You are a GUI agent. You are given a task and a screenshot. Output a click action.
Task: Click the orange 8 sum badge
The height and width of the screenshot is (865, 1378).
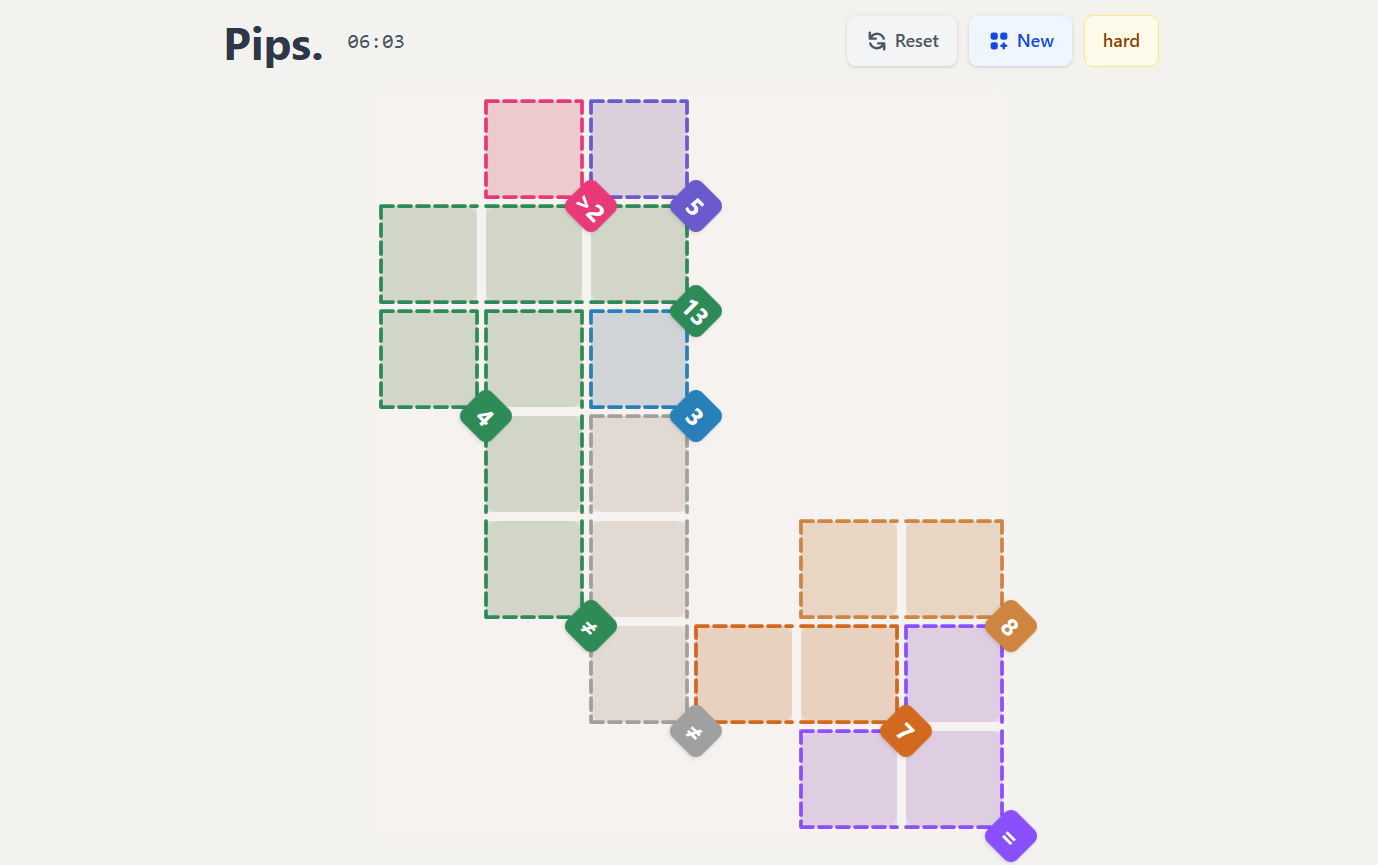[1010, 626]
